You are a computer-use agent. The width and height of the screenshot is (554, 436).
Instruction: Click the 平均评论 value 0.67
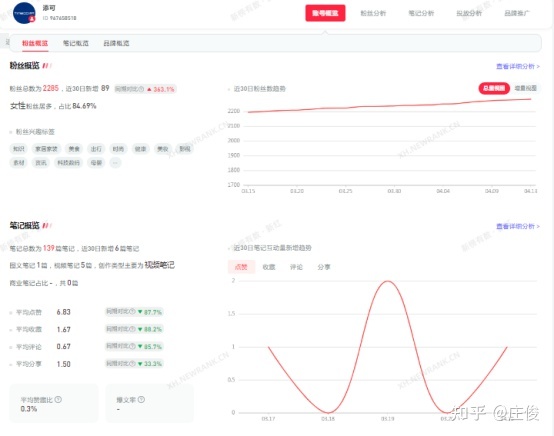[x=64, y=346]
